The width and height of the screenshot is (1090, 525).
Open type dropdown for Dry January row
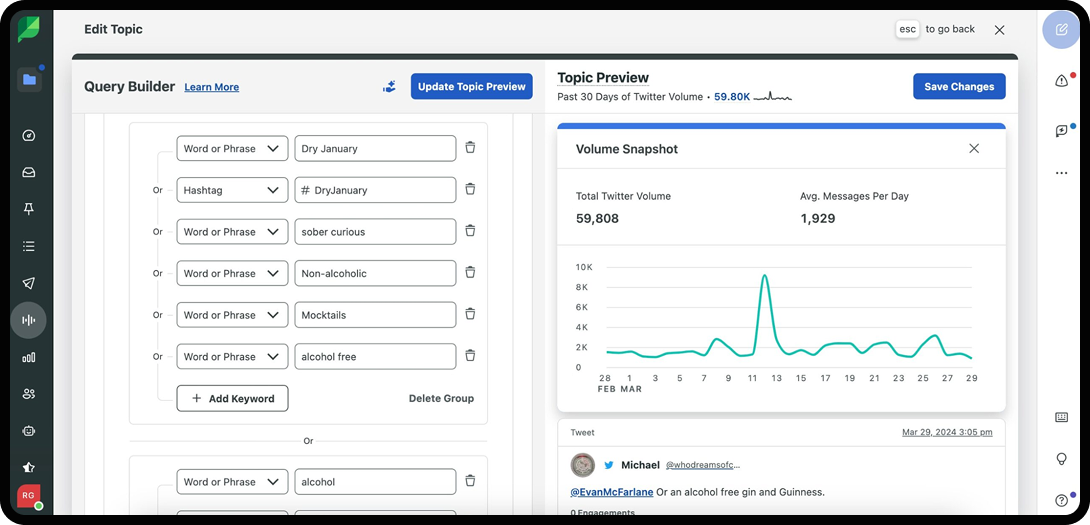point(232,149)
